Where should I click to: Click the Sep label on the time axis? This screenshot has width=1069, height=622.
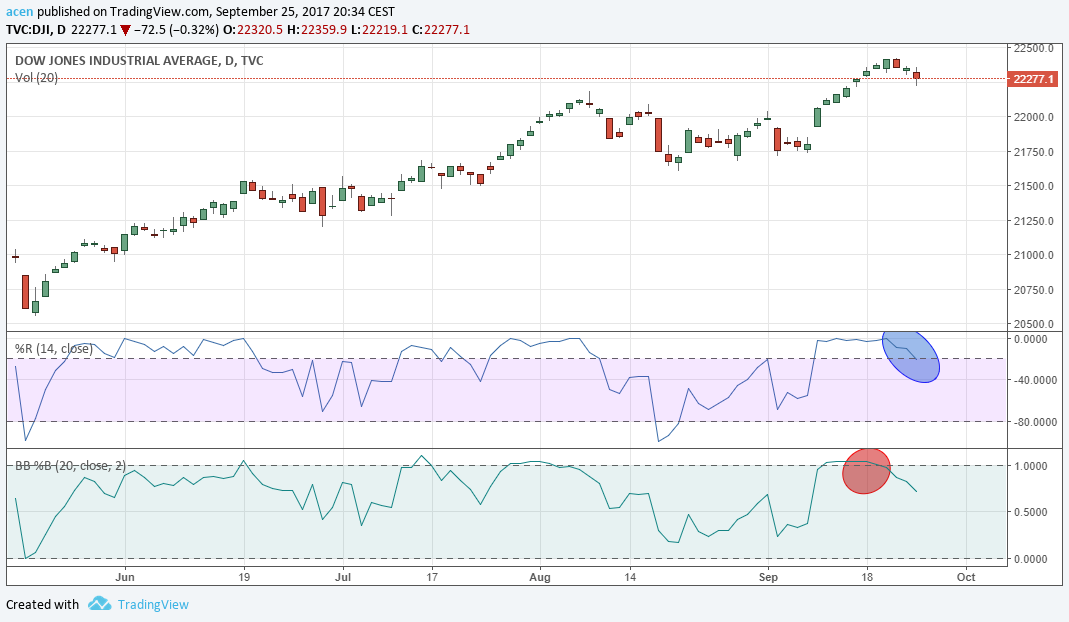tap(768, 577)
